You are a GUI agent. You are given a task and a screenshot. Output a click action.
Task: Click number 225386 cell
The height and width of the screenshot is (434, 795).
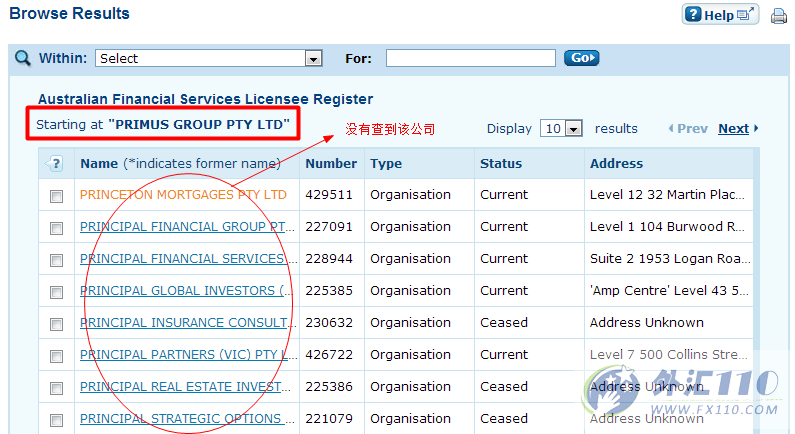click(x=329, y=386)
